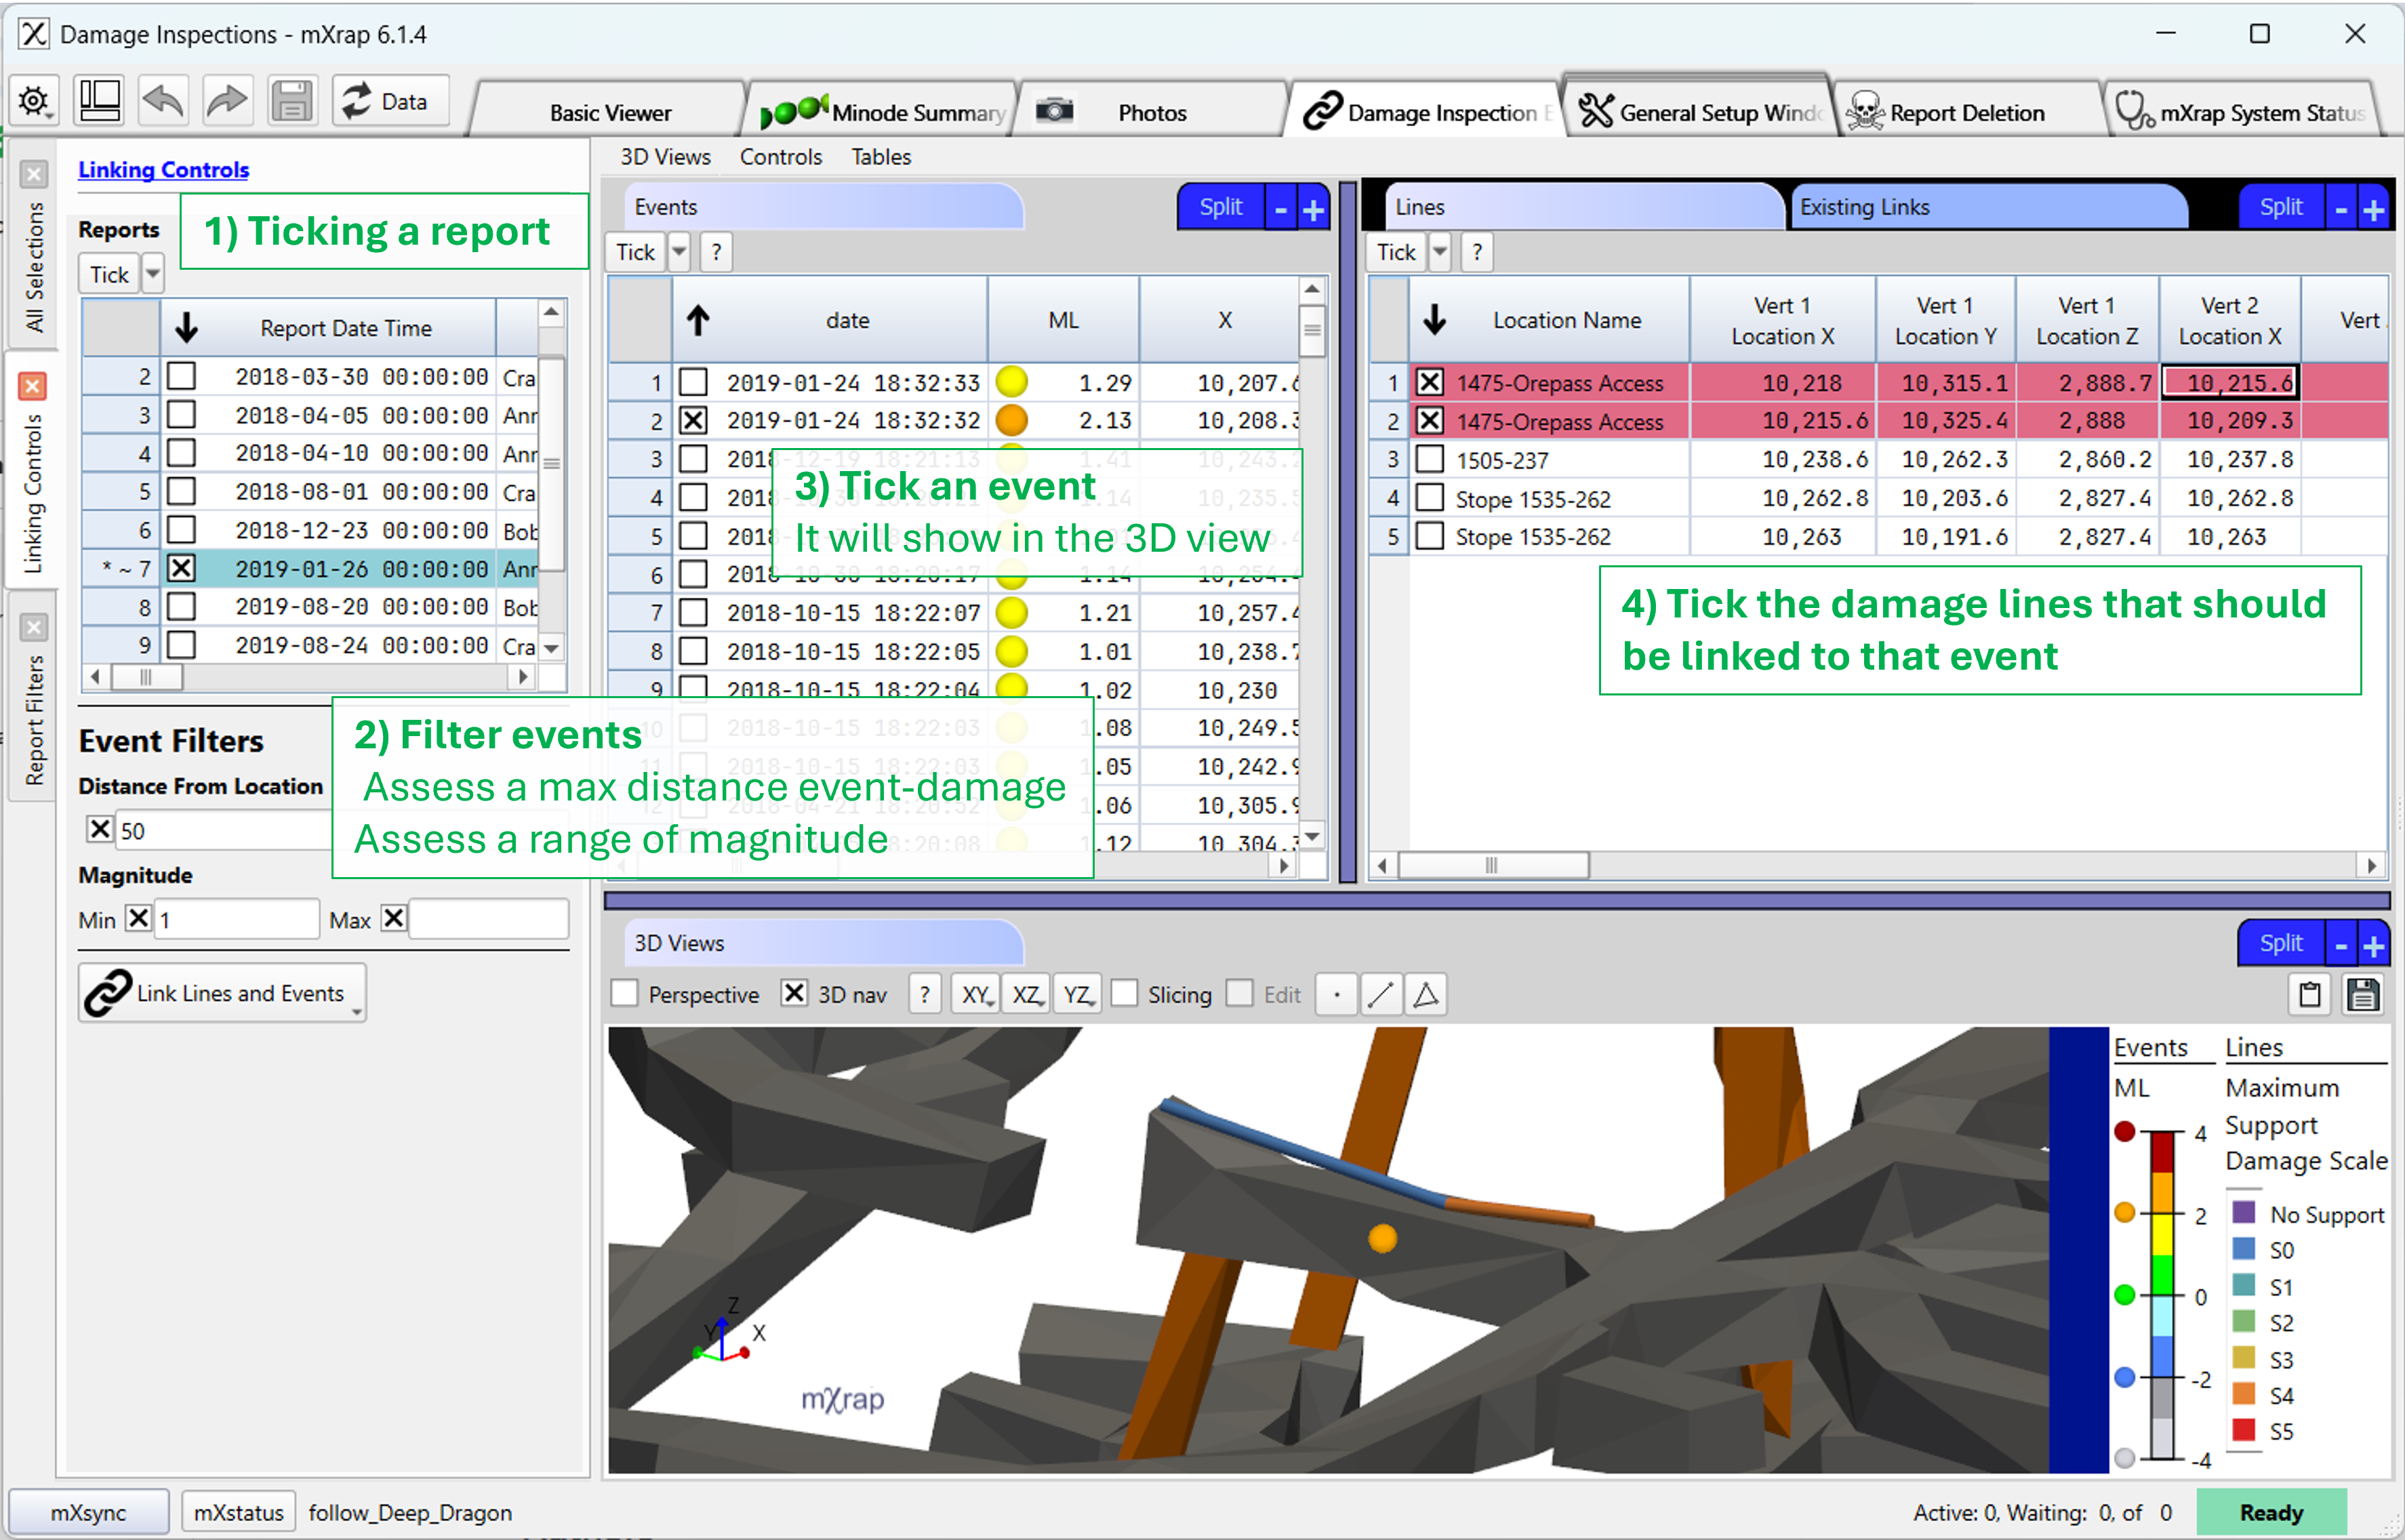Toggle the 3D nav checkbox
This screenshot has width=2405, height=1540.
pyautogui.click(x=794, y=993)
